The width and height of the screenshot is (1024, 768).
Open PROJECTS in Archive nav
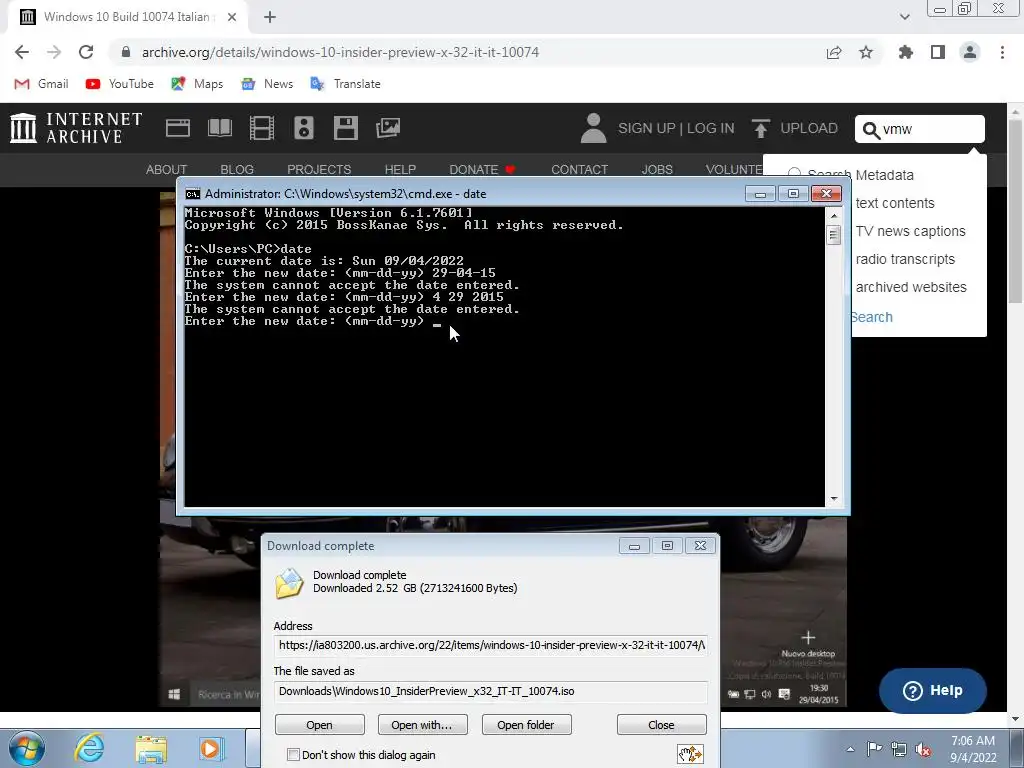pos(319,170)
